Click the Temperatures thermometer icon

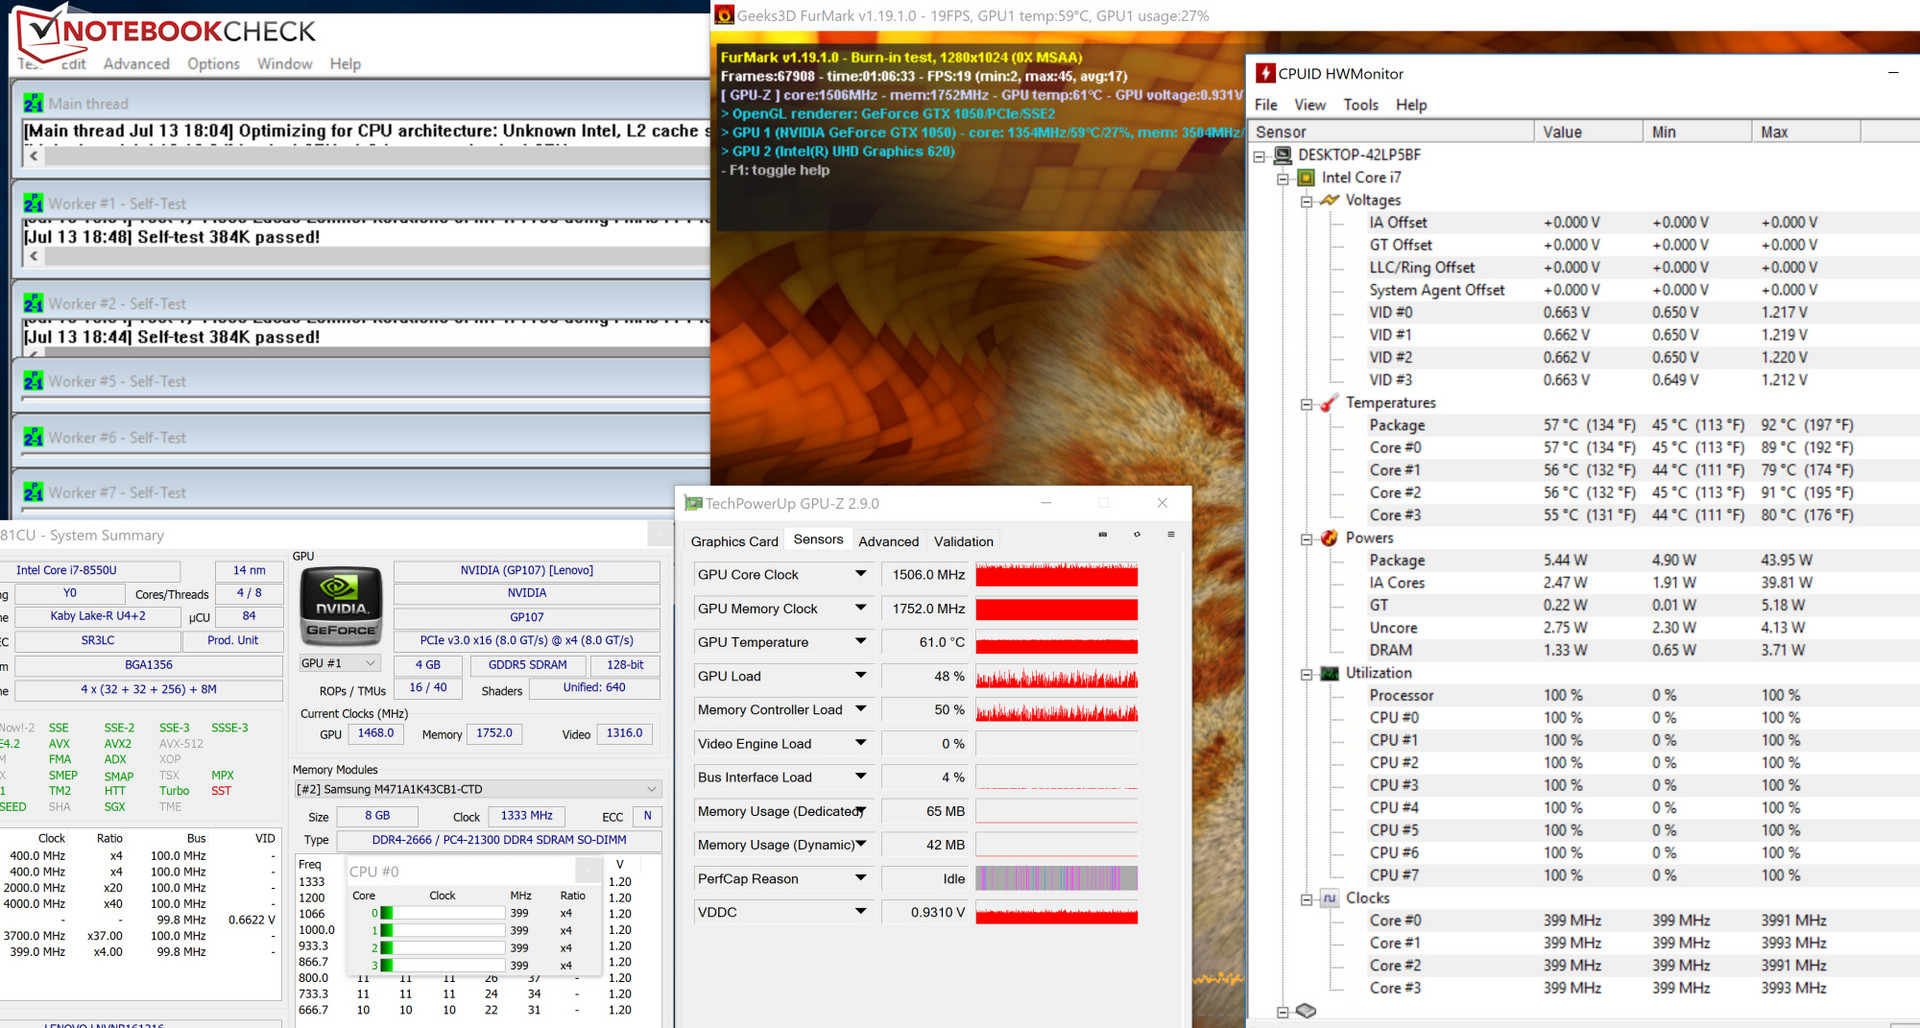[1329, 403]
